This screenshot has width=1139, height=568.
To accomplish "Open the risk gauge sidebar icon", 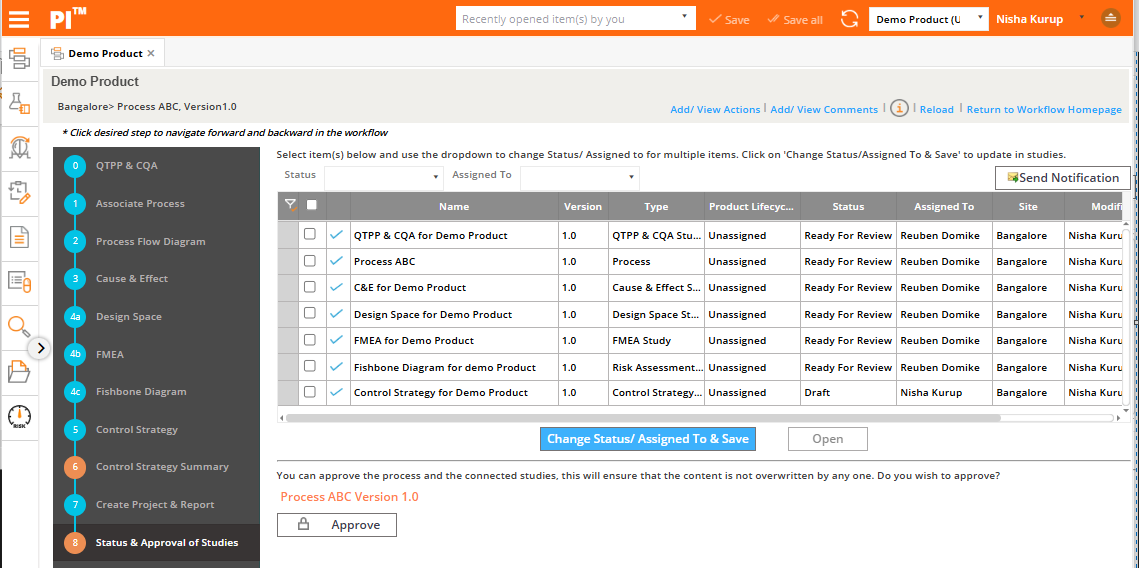I will (x=19, y=416).
